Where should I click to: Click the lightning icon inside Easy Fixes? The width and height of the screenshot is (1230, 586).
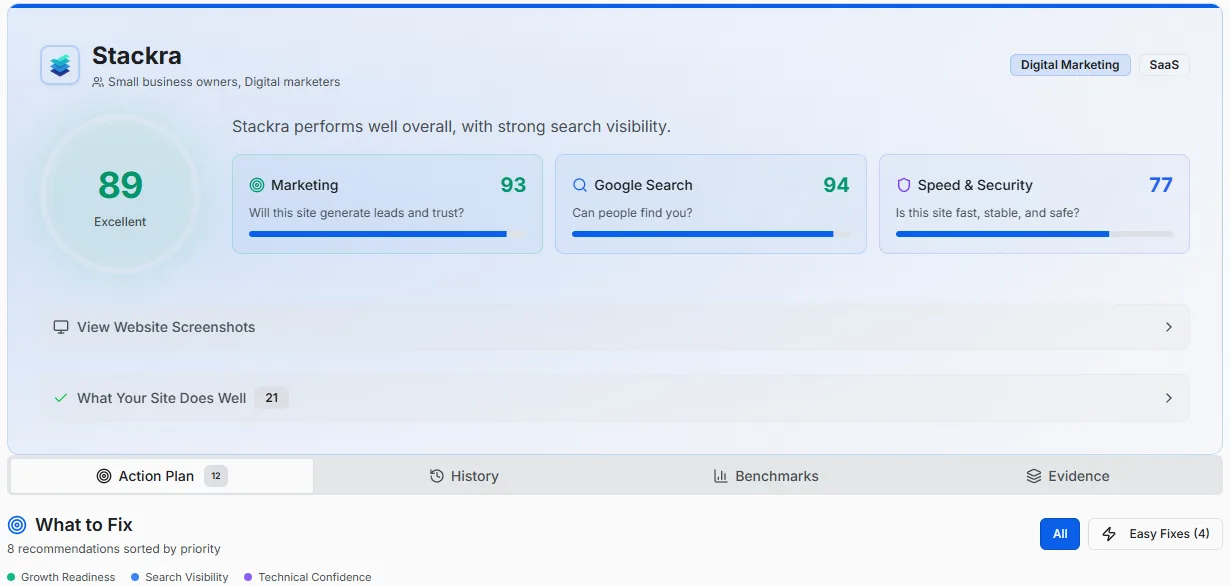point(1109,533)
